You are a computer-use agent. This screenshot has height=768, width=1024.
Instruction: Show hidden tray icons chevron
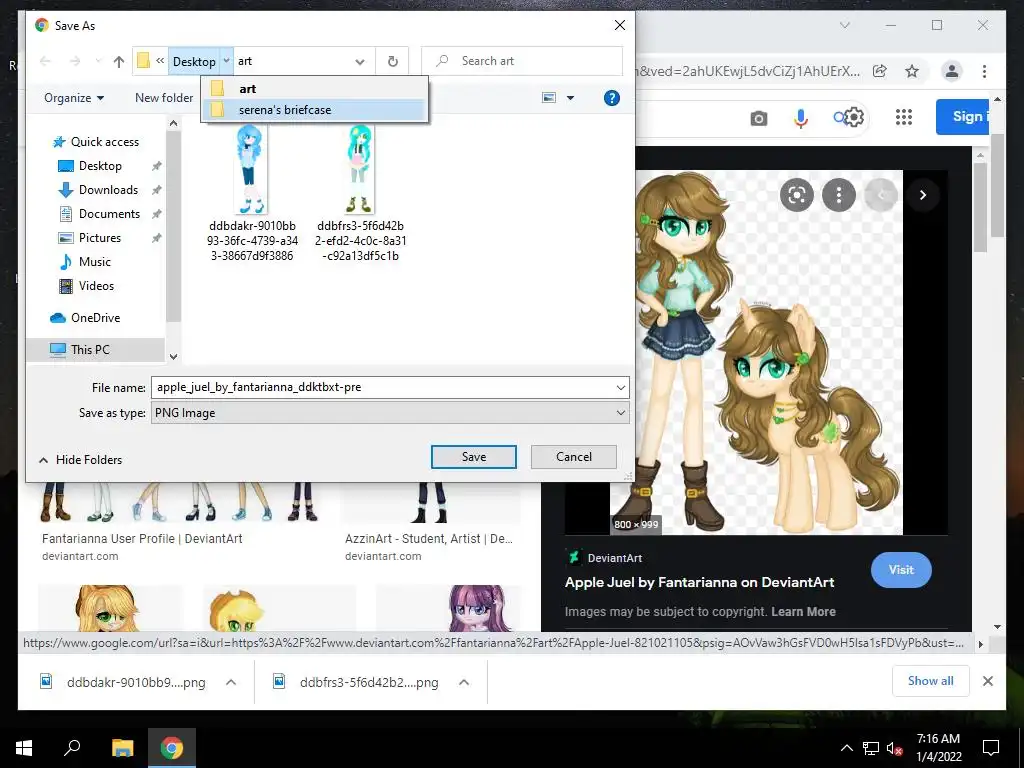[x=846, y=748]
